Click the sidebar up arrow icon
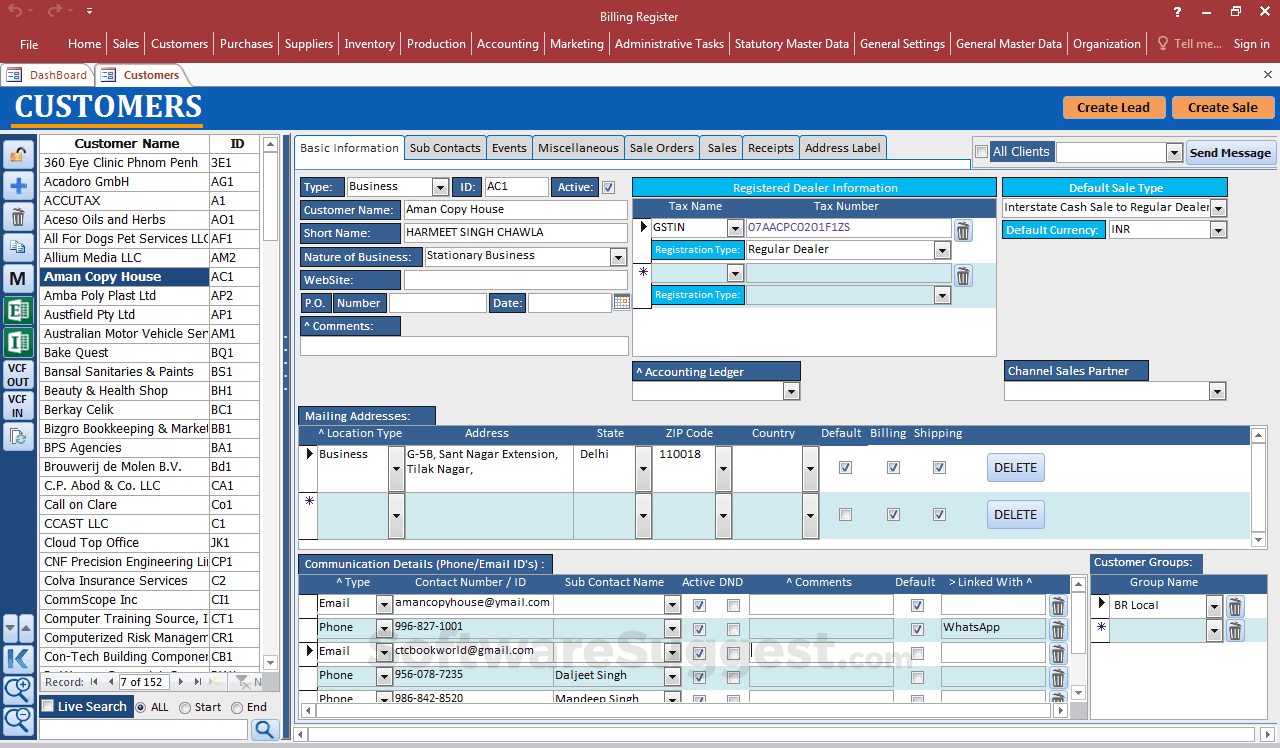Image resolution: width=1280 pixels, height=748 pixels. (26, 628)
